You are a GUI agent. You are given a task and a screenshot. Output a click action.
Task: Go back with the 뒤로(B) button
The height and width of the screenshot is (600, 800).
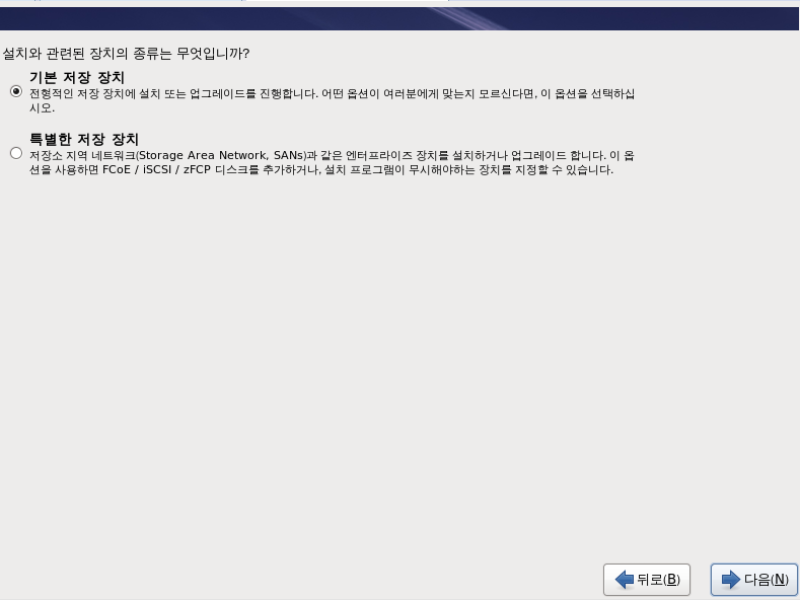646,579
